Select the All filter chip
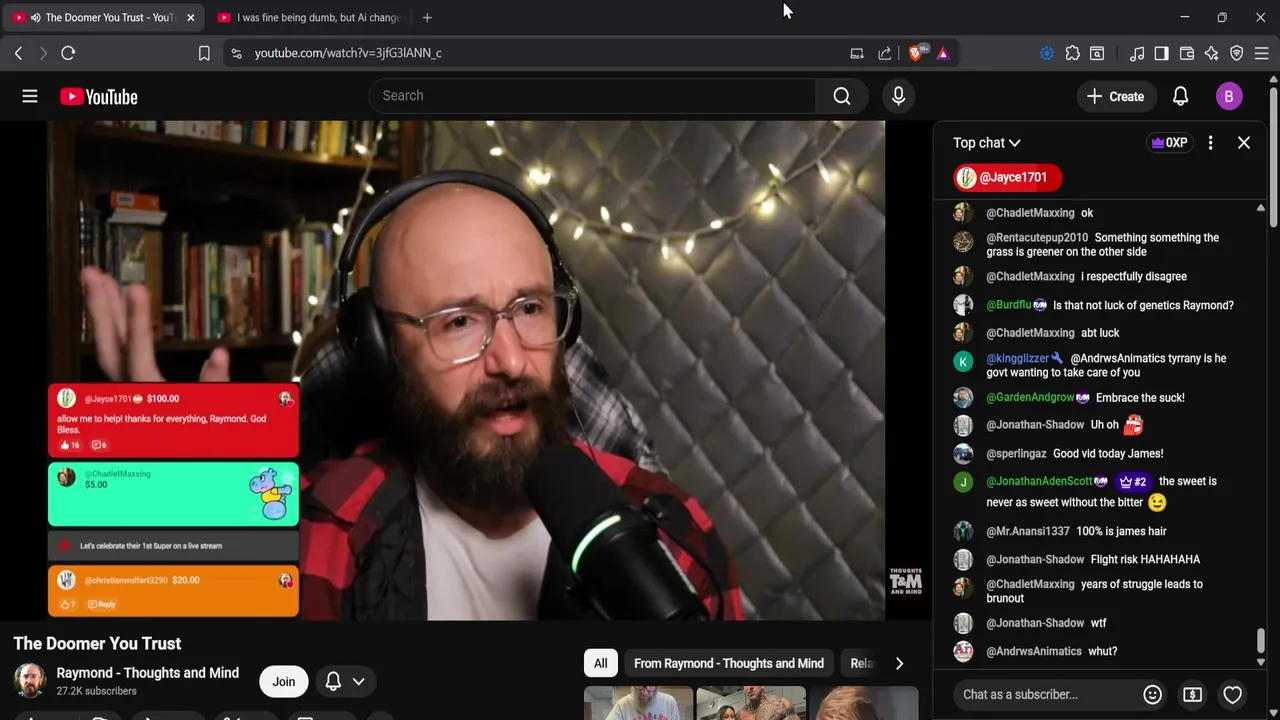This screenshot has width=1280, height=720. click(x=600, y=663)
